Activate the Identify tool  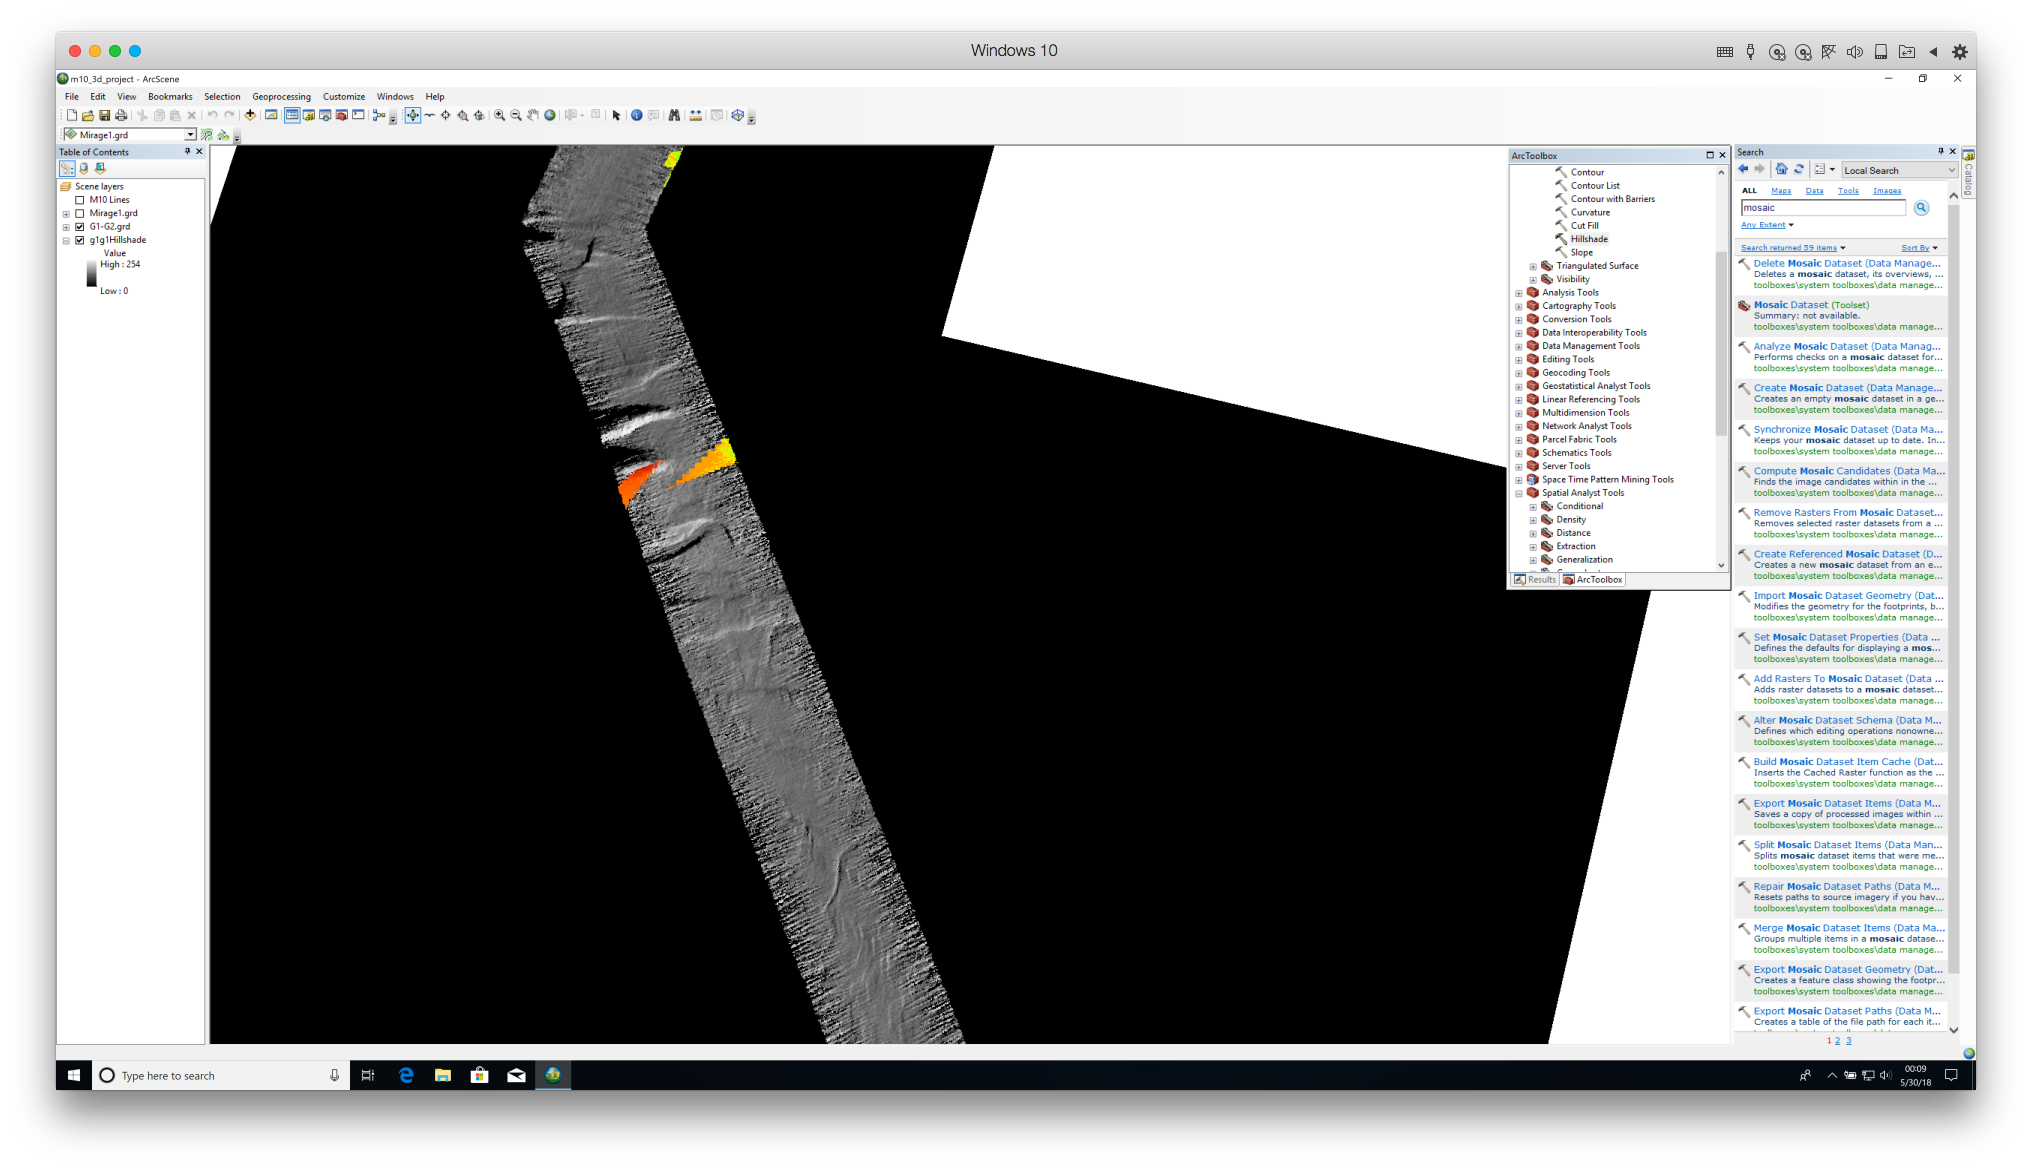click(x=636, y=116)
